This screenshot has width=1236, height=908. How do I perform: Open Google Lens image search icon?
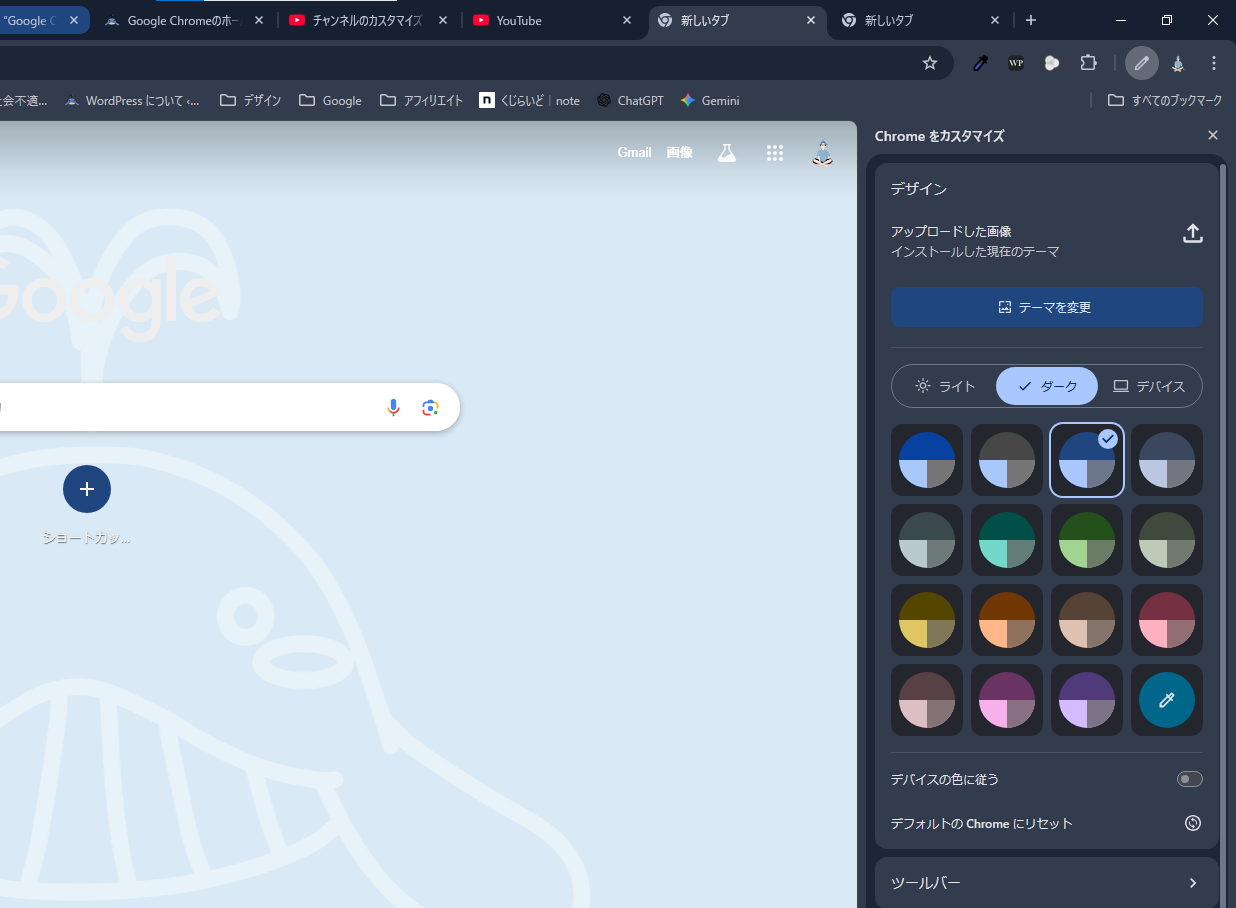[430, 407]
